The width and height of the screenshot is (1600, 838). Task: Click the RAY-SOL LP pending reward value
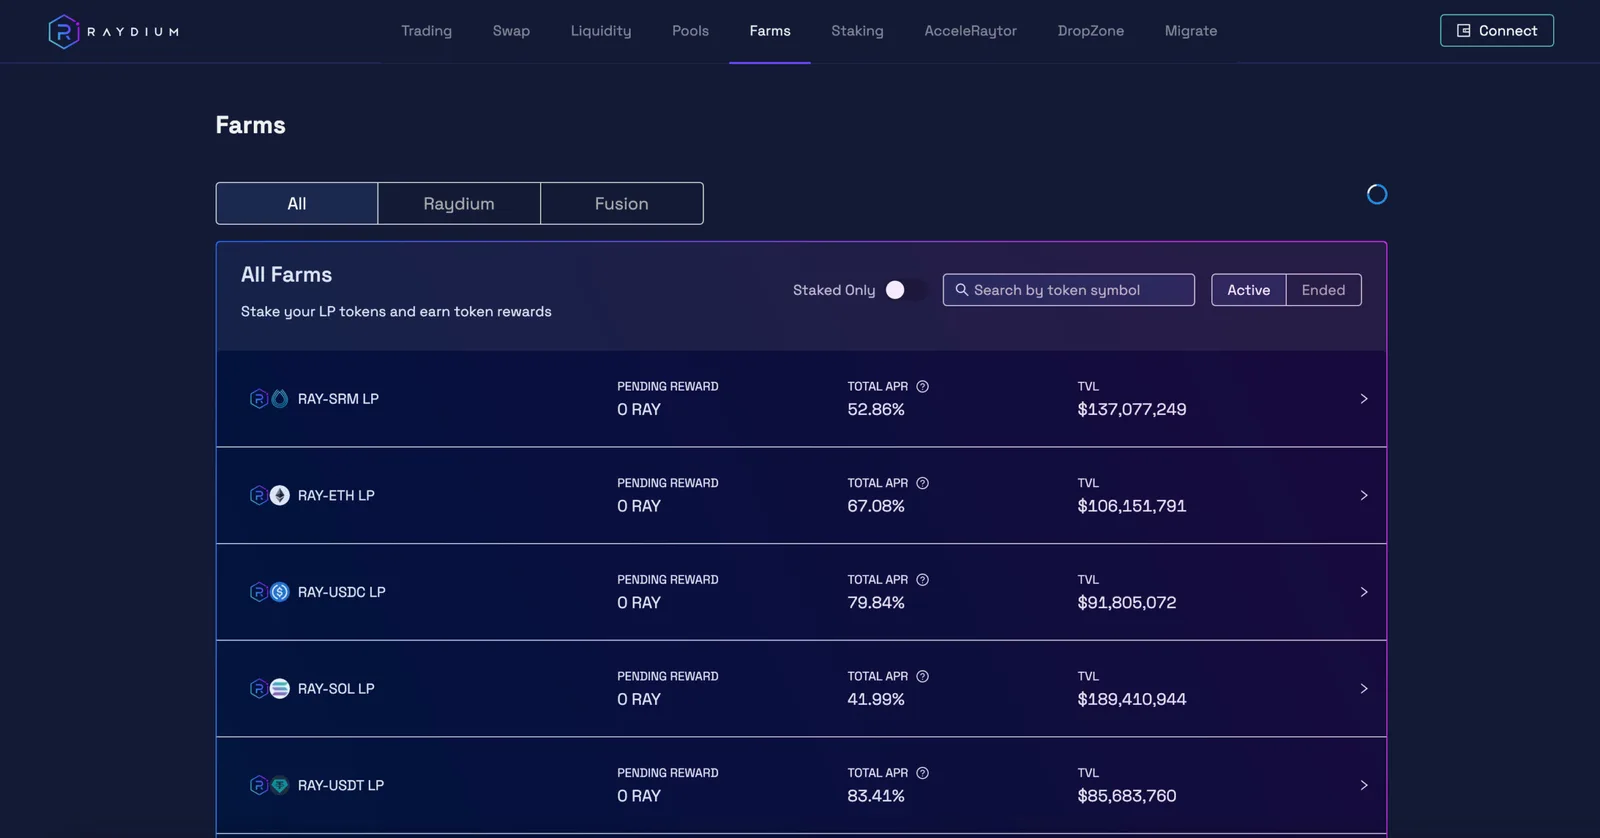tap(639, 700)
